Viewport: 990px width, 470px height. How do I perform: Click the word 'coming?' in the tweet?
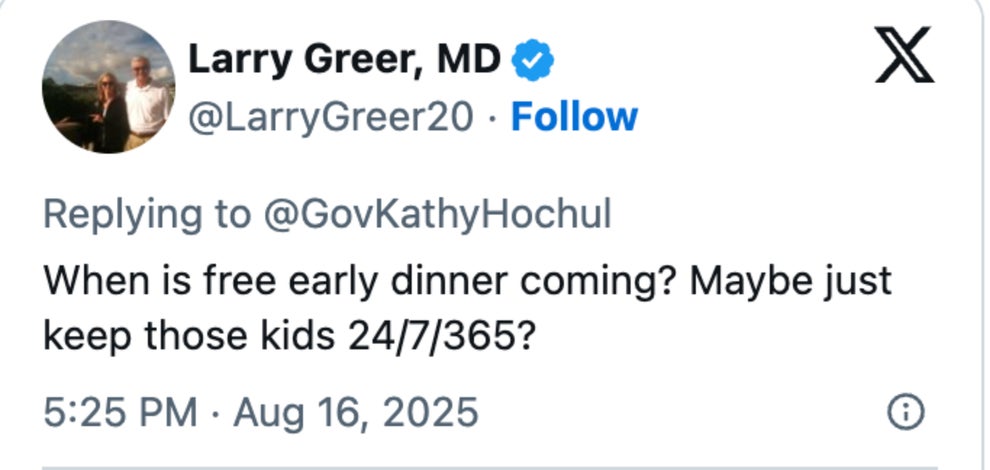(614, 282)
